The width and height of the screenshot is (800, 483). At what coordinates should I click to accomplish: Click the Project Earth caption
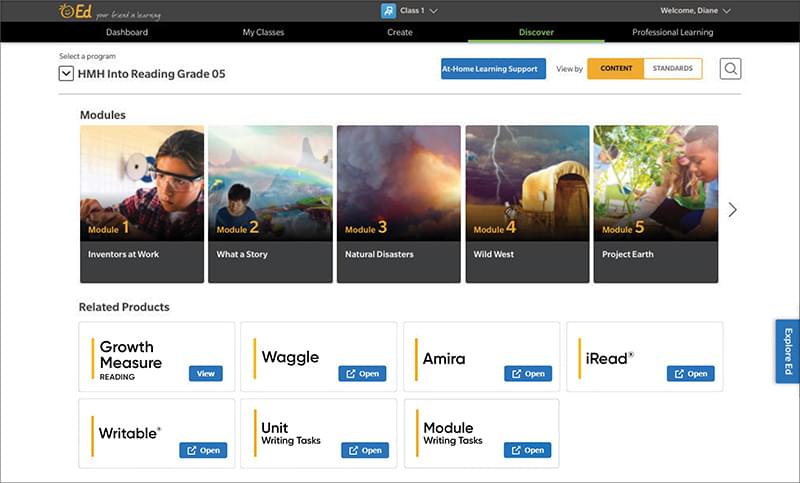[x=628, y=254]
